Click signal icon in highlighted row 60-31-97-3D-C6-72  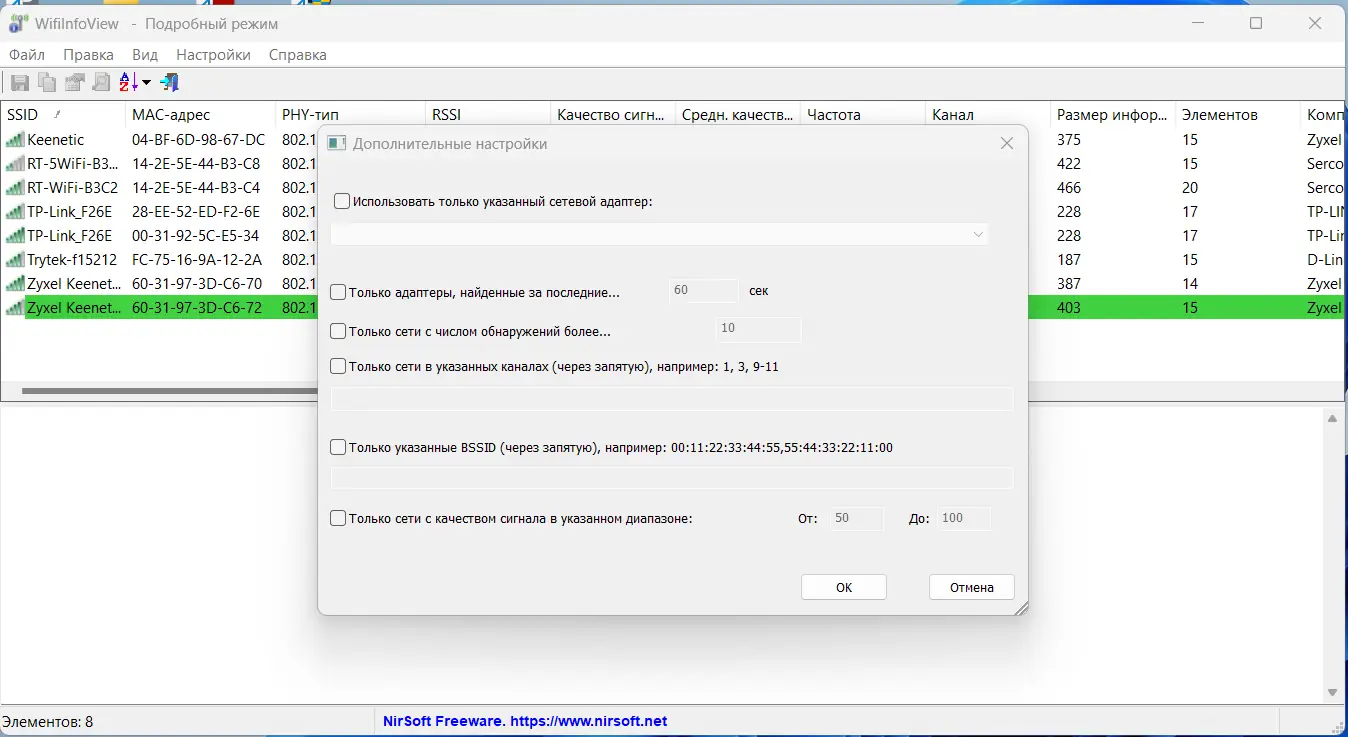click(15, 308)
